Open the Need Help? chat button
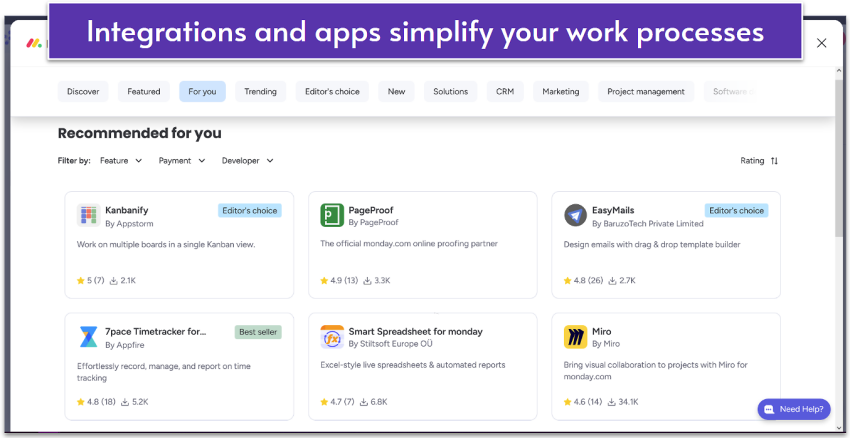 (x=794, y=410)
